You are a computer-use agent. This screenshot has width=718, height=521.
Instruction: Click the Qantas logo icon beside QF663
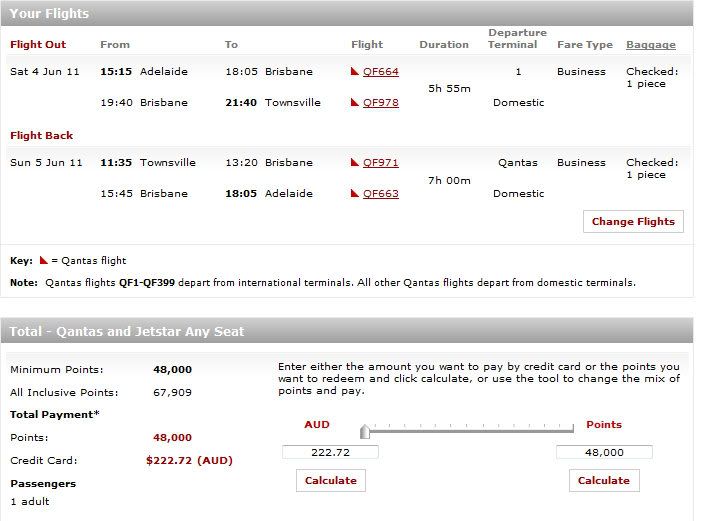[x=354, y=193]
